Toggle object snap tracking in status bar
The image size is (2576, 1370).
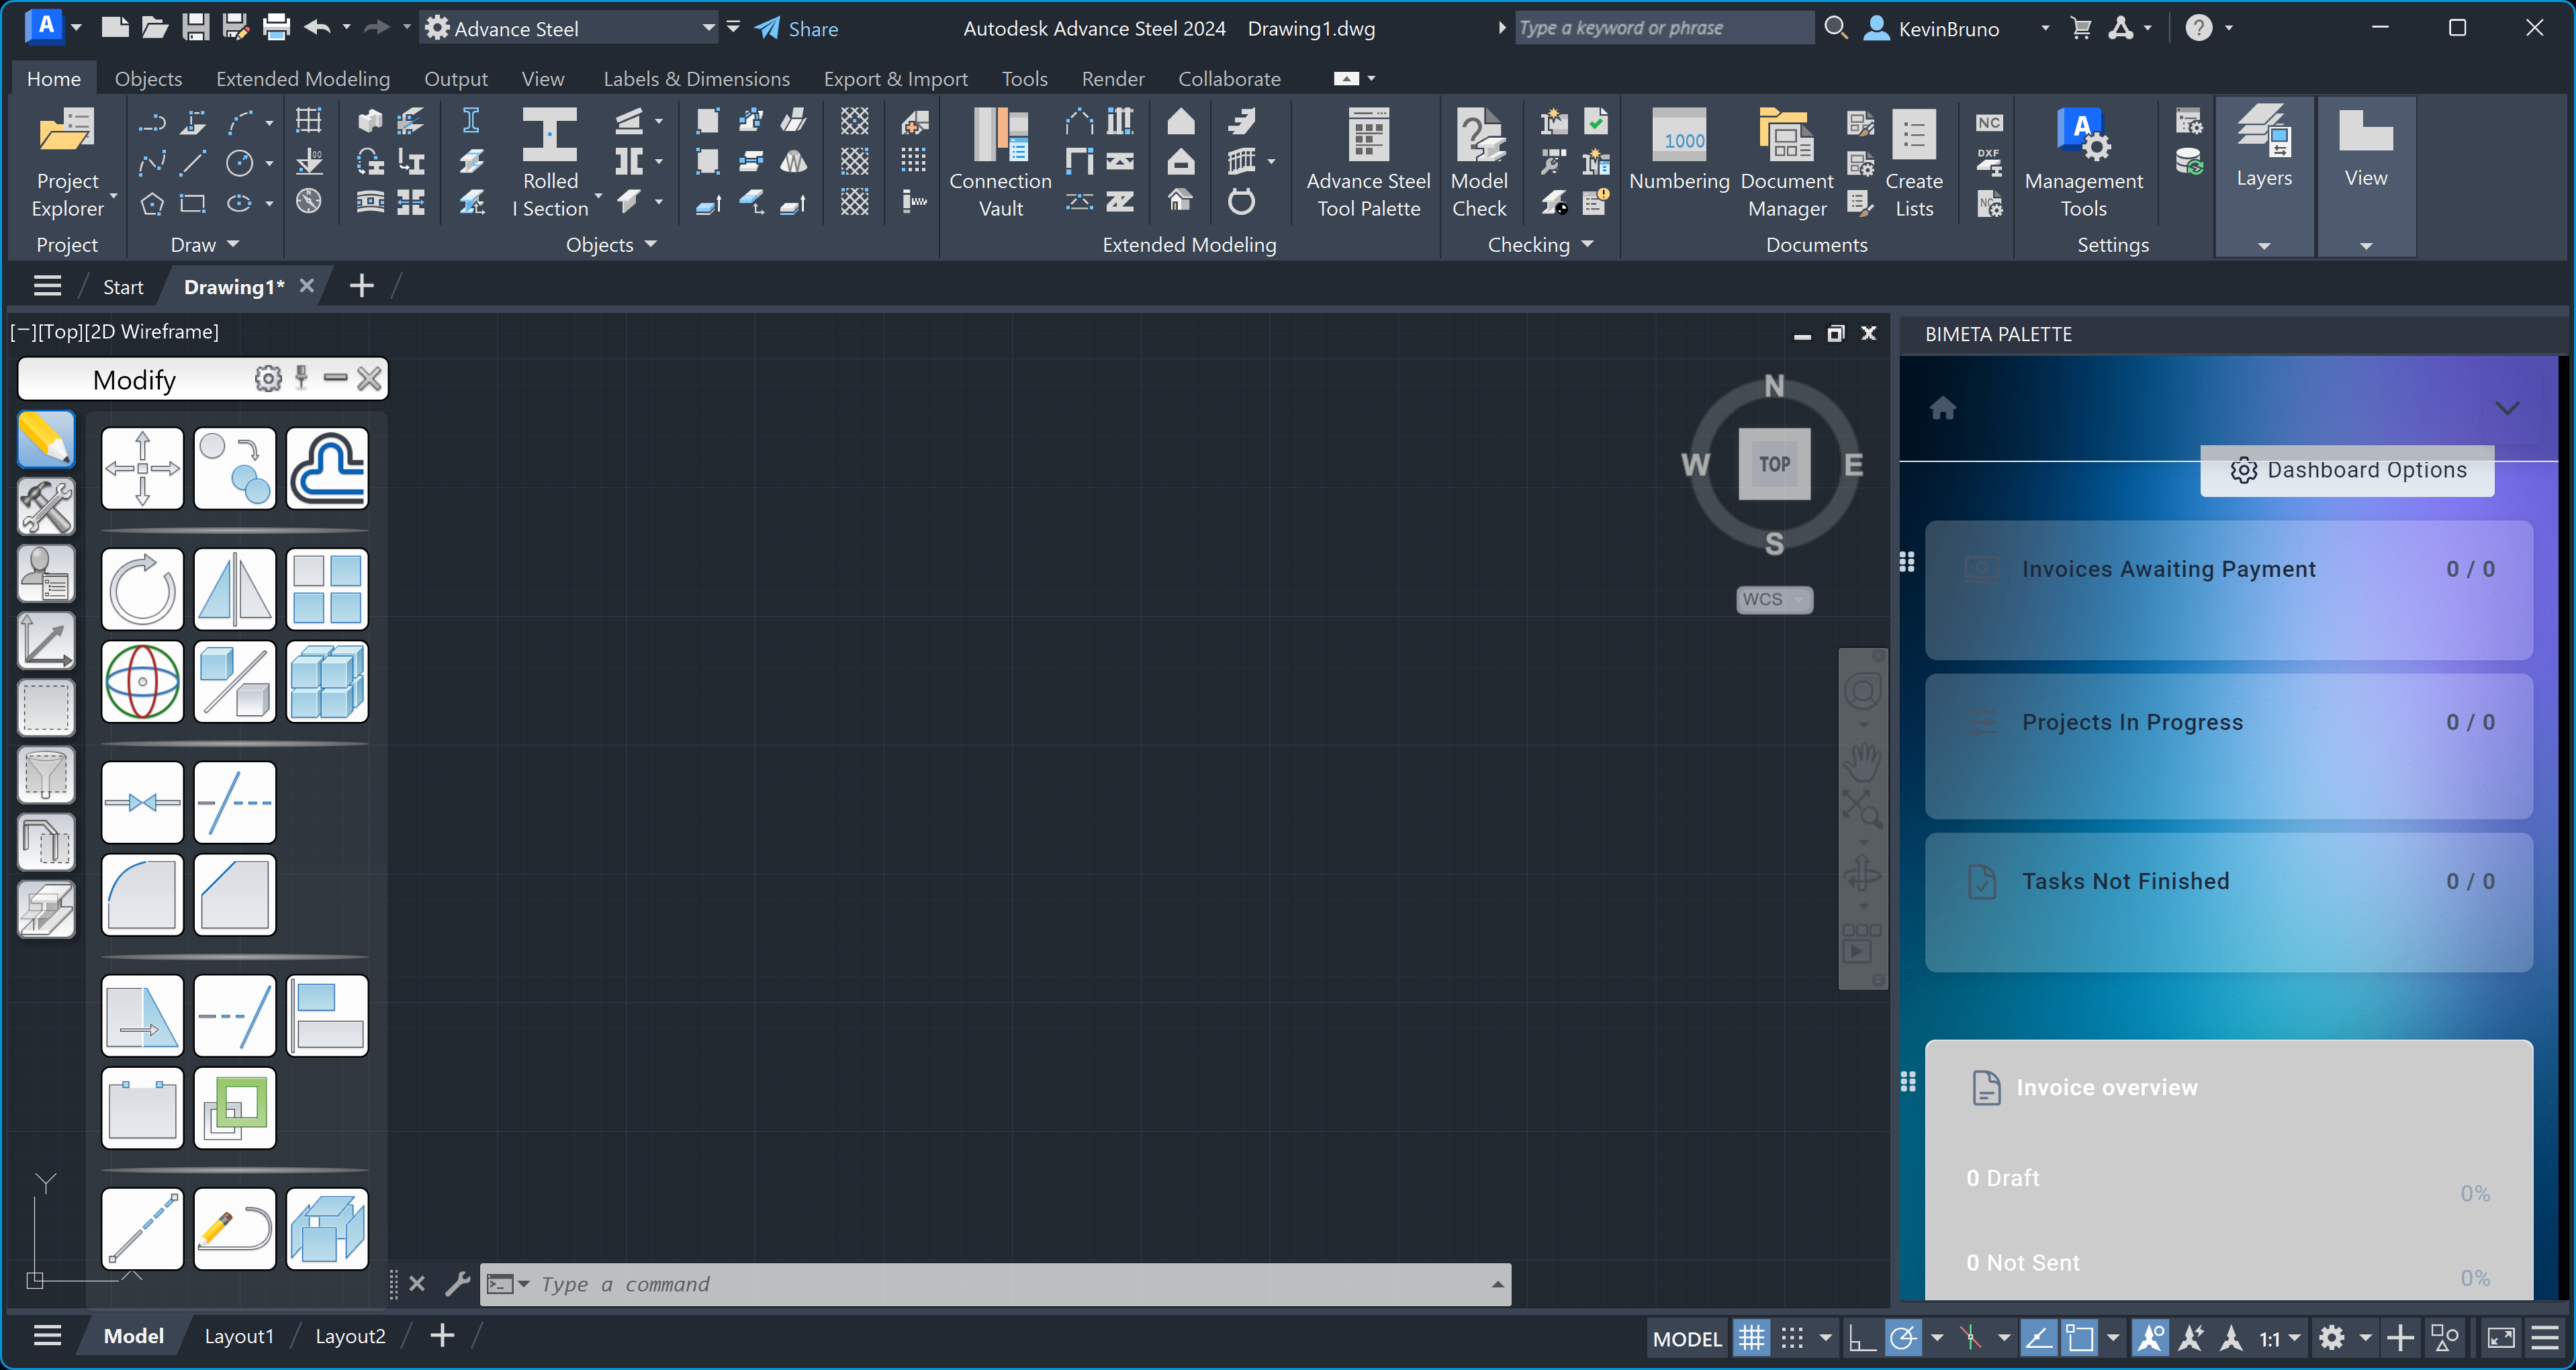(x=2038, y=1337)
